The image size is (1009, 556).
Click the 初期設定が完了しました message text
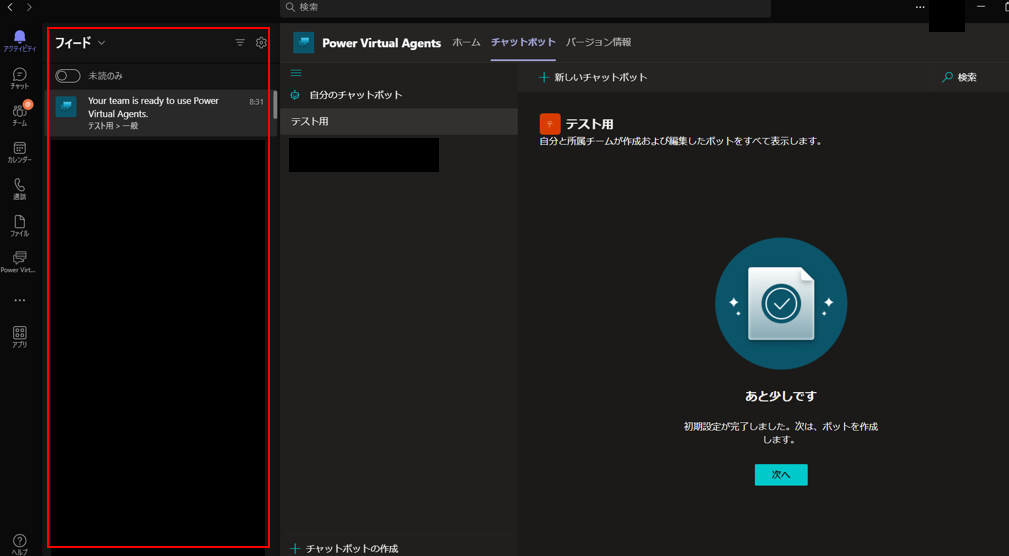pos(781,433)
